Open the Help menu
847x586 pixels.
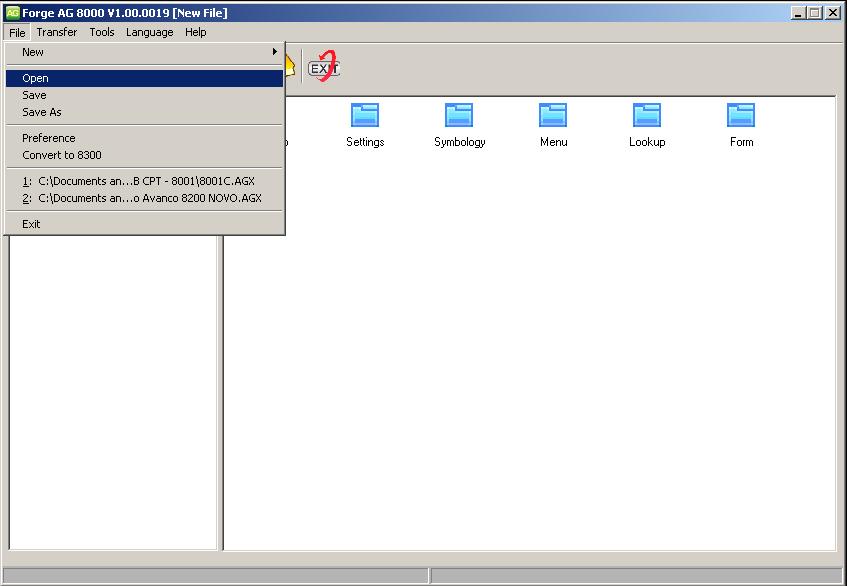click(x=196, y=32)
